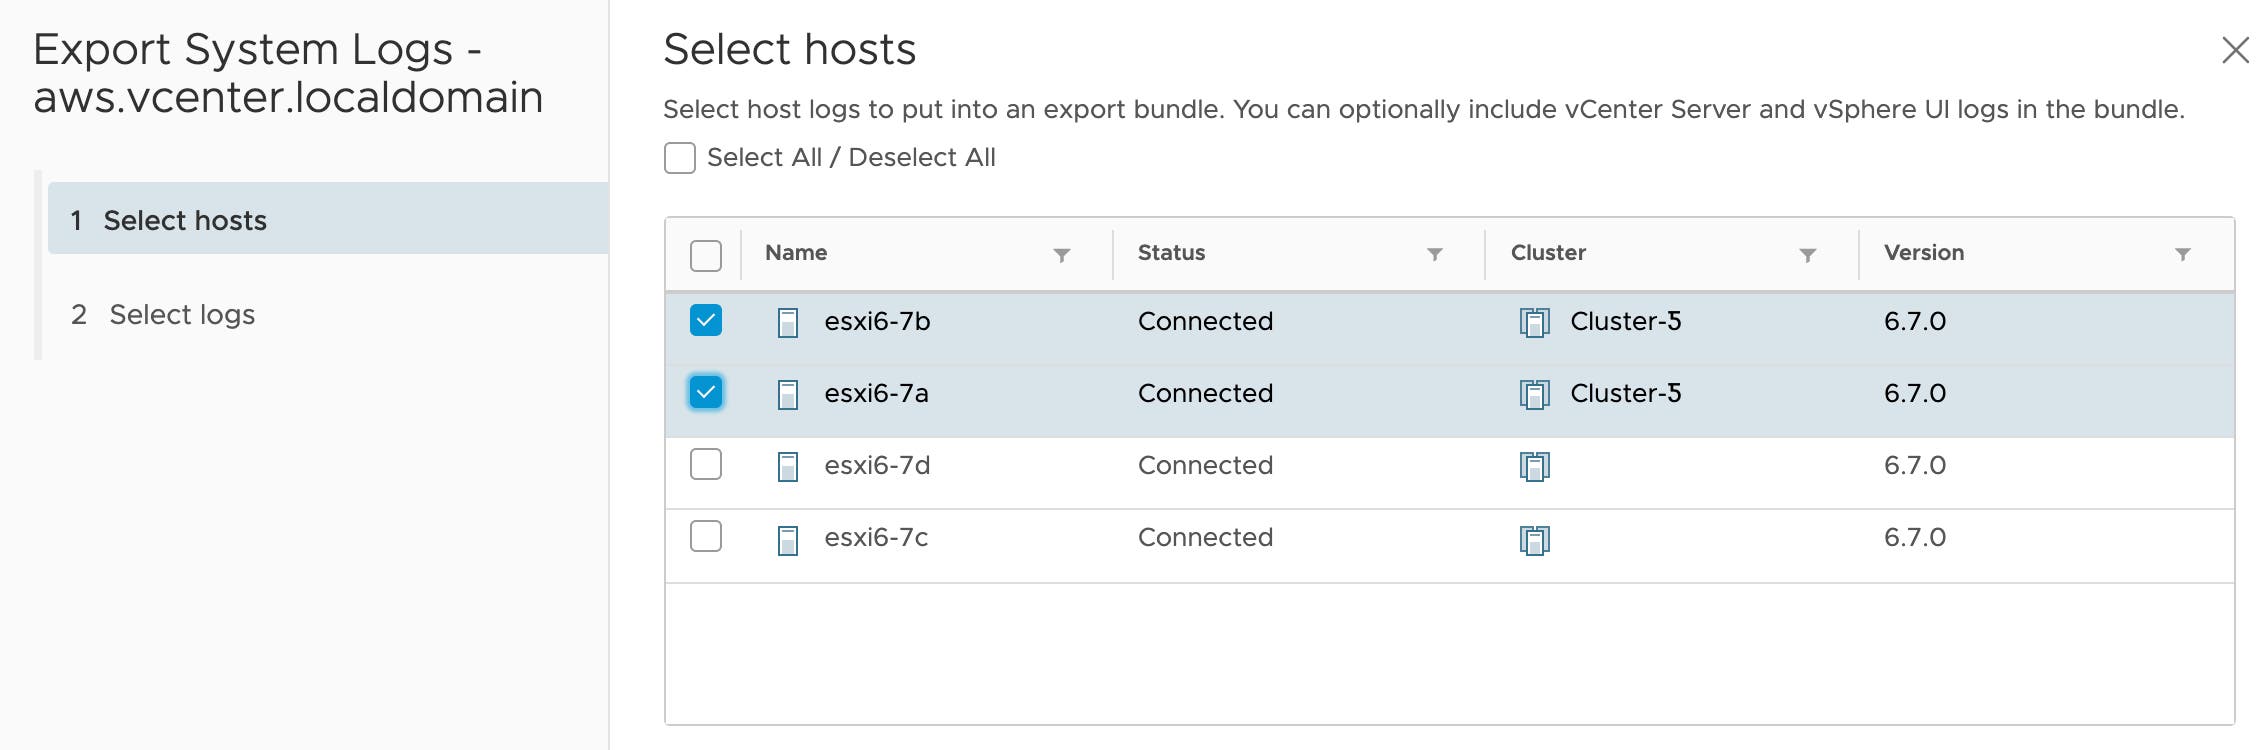Open the Version column filter
2266x750 pixels.
click(x=2183, y=254)
